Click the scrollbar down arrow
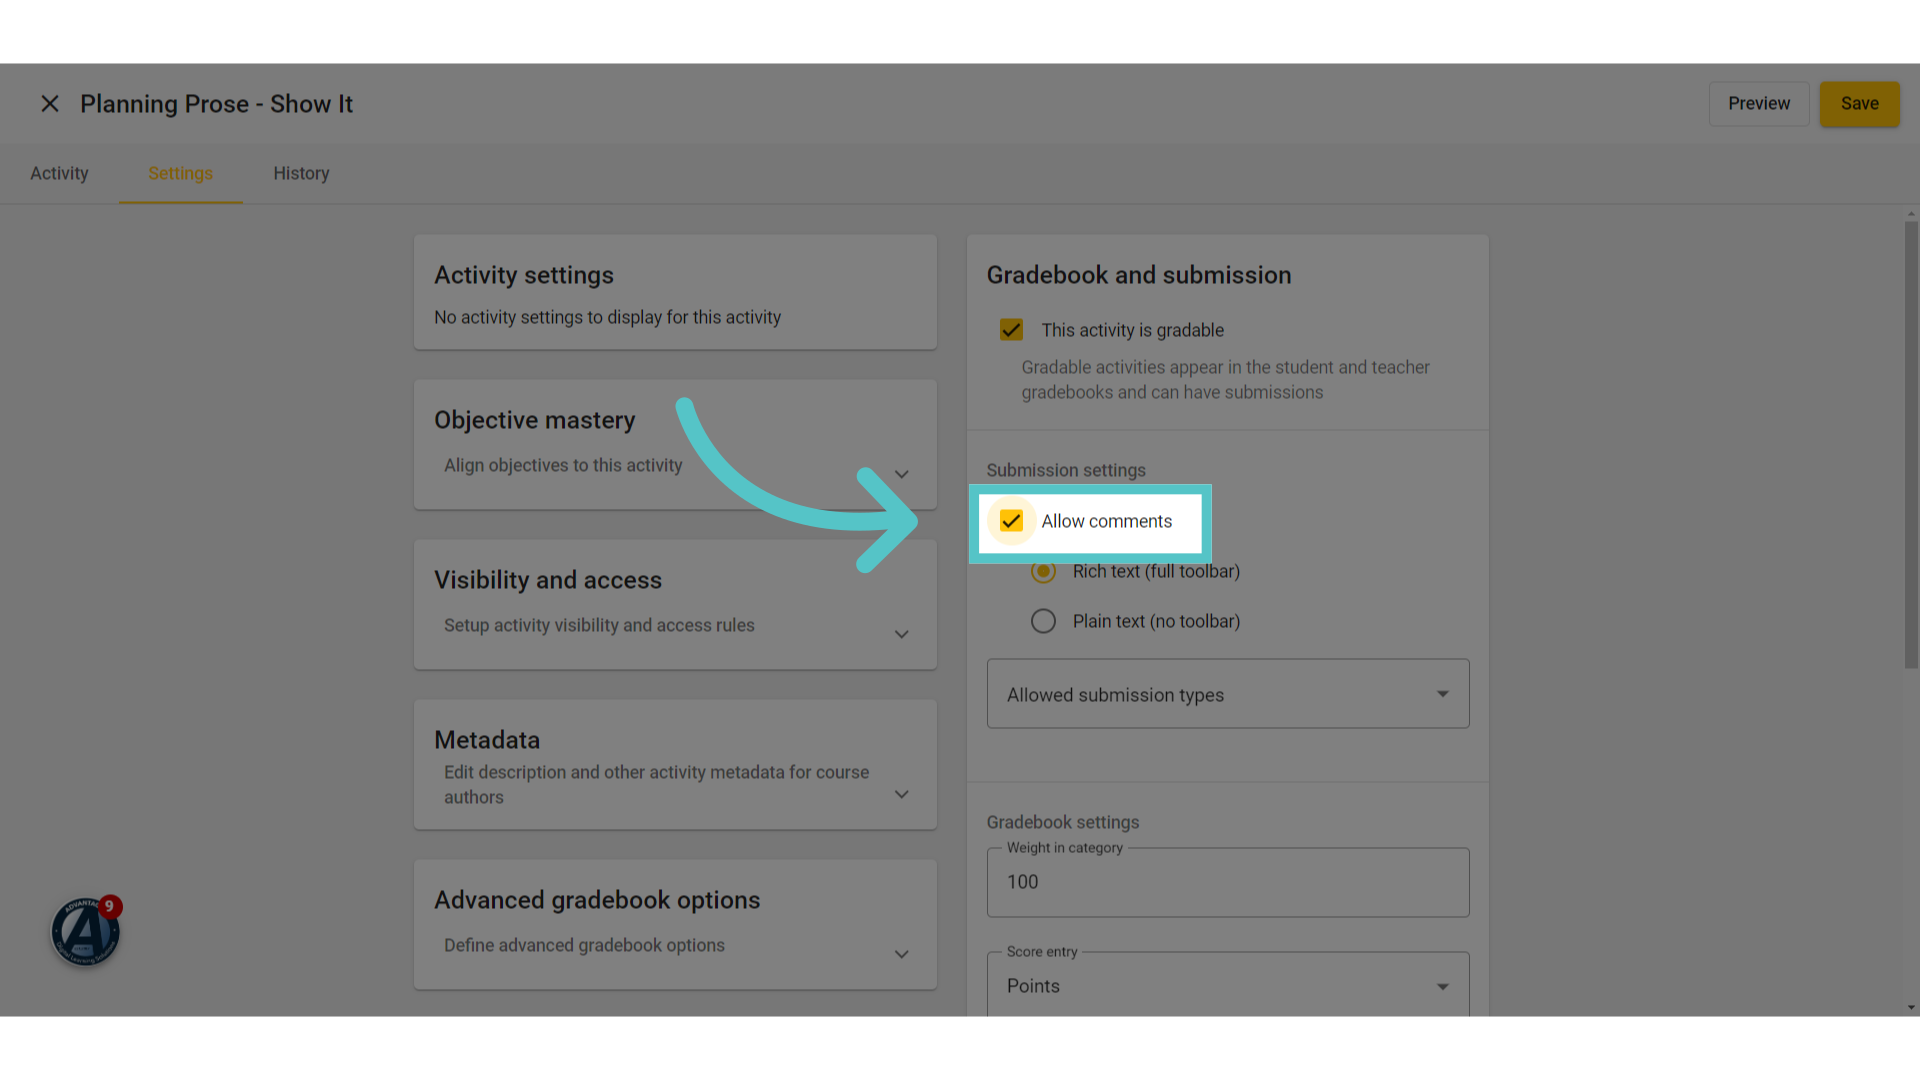Viewport: 1920px width, 1080px height. click(x=1911, y=1008)
